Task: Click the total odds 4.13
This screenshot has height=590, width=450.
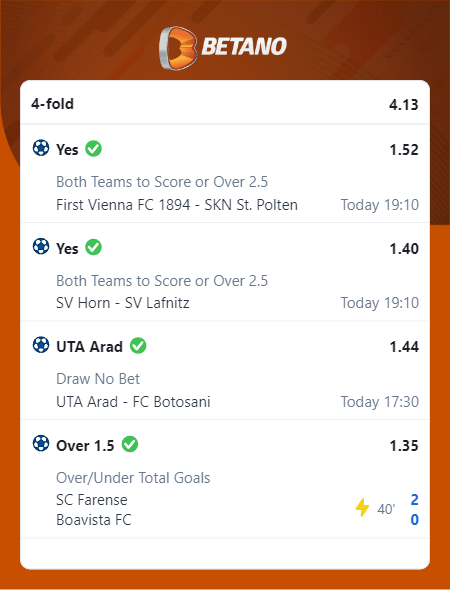Action: (x=404, y=105)
